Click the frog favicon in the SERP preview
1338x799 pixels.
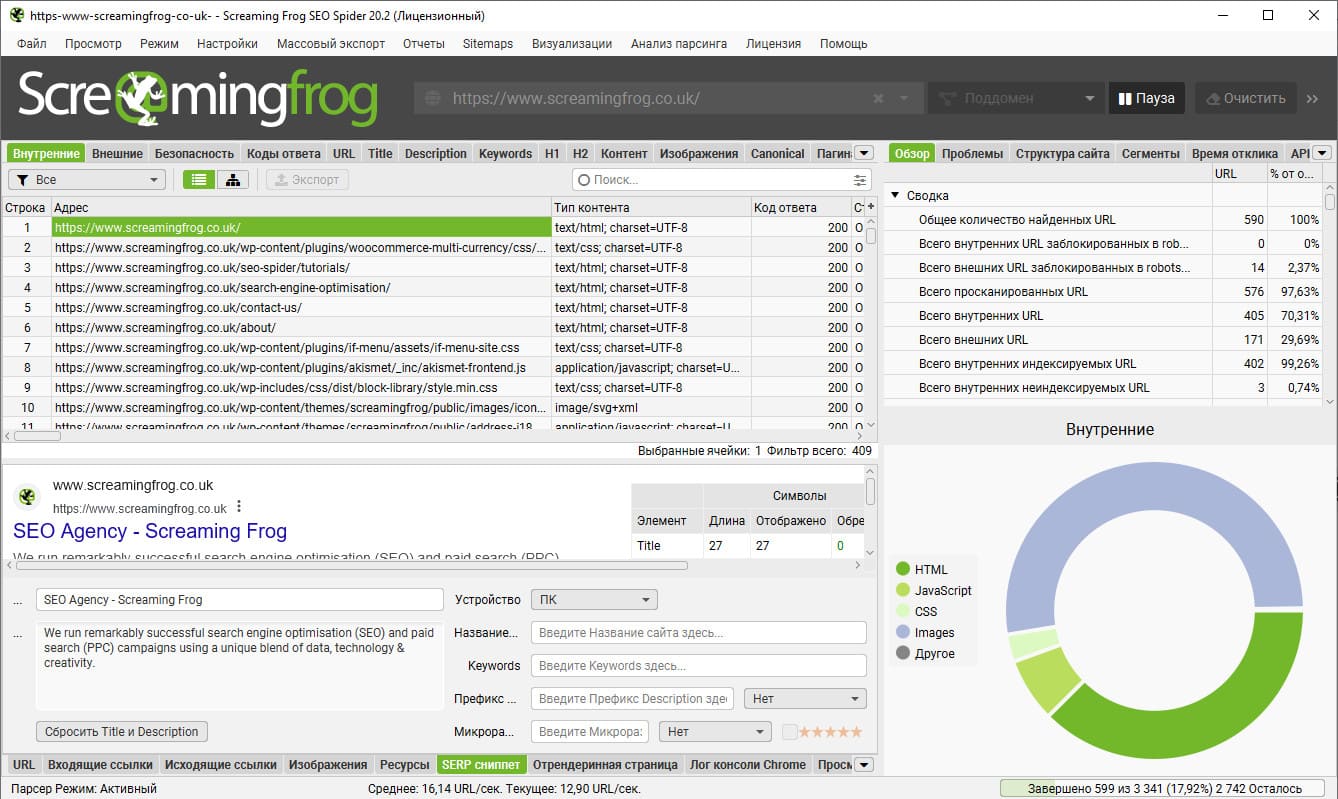tap(26, 496)
